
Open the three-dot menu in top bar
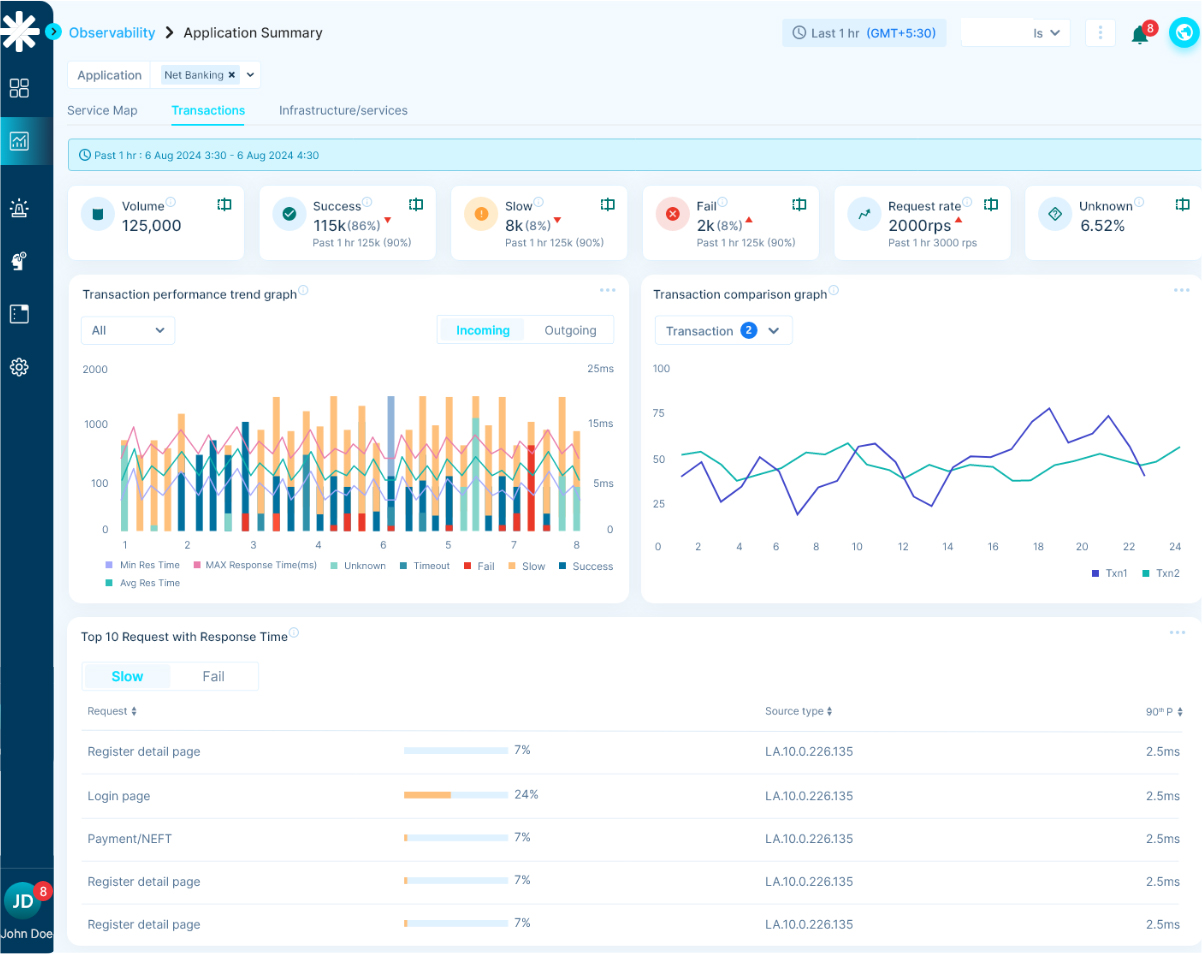pyautogui.click(x=1100, y=33)
